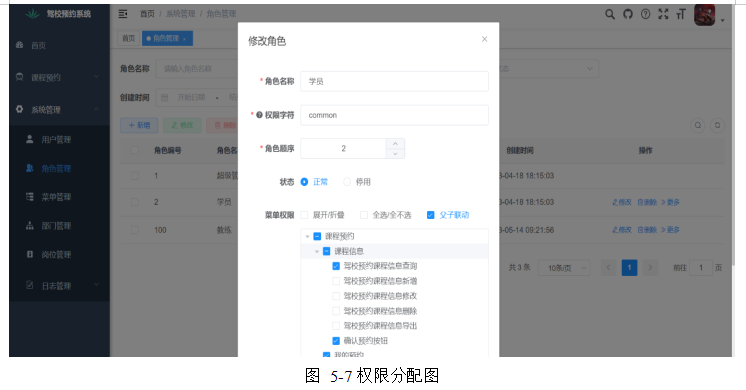
Task: Toggle the 全选/全不选 checkbox
Action: point(364,215)
